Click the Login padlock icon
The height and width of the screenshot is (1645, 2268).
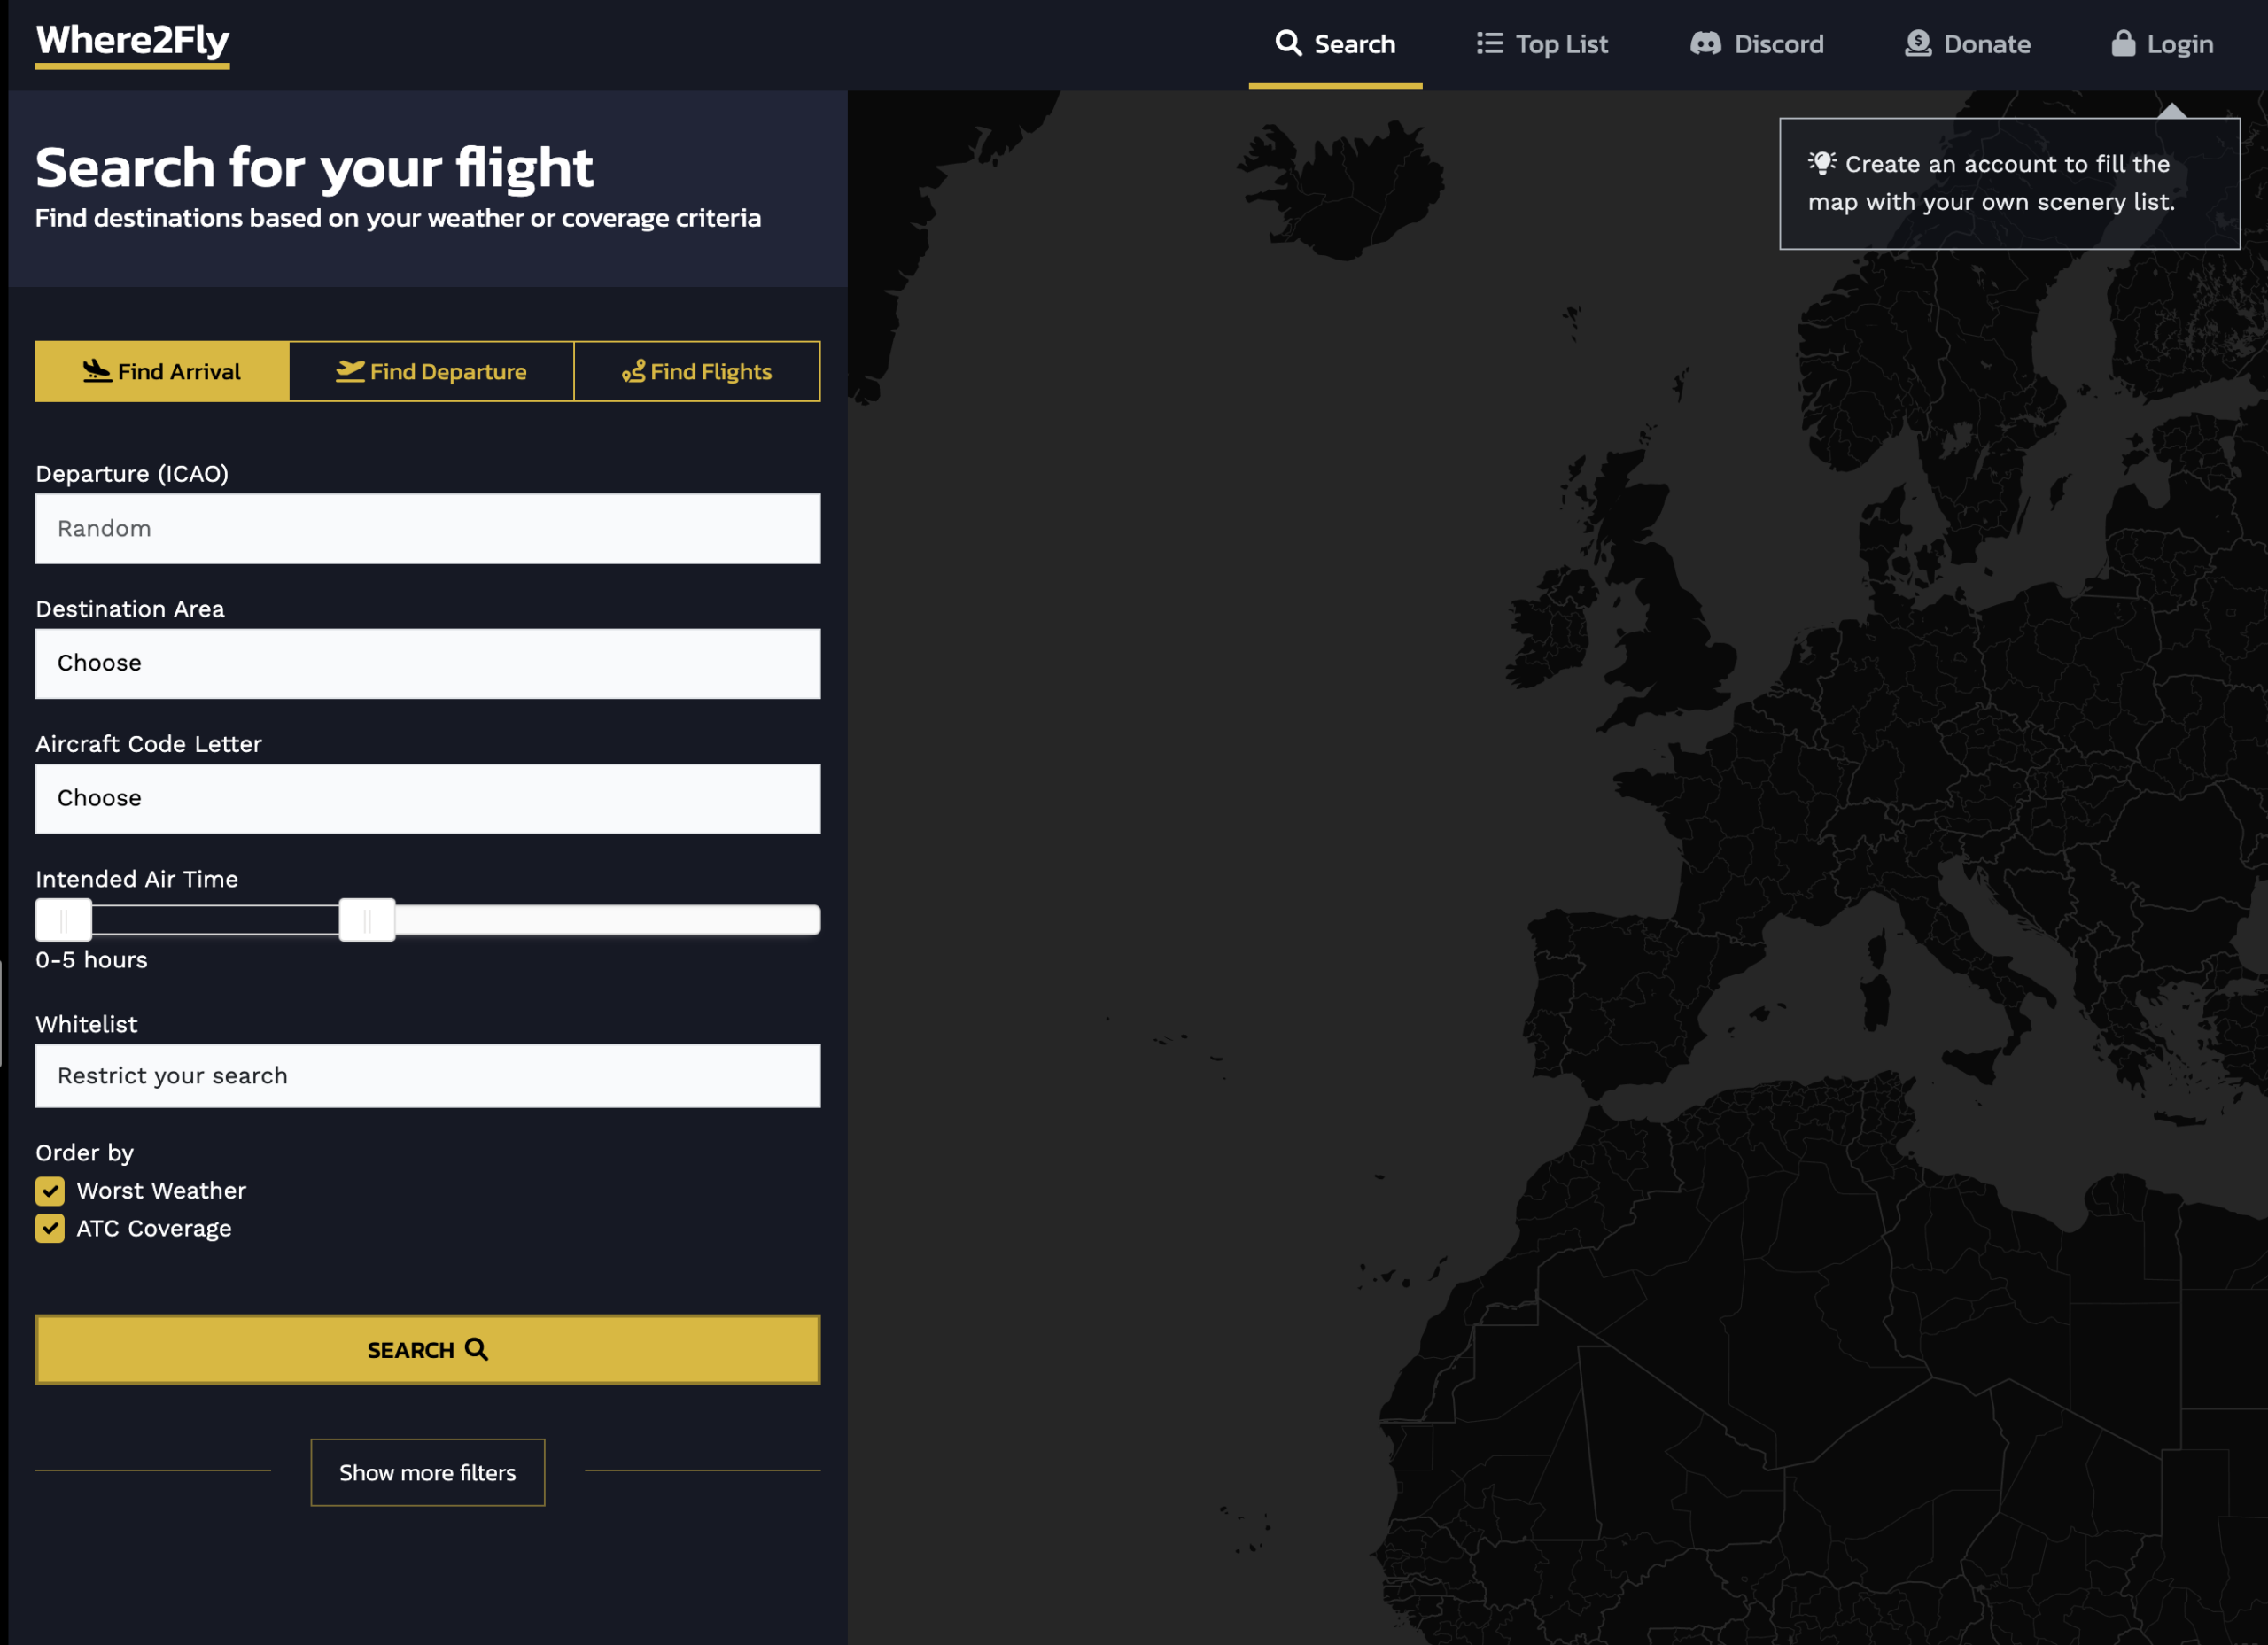click(2122, 43)
